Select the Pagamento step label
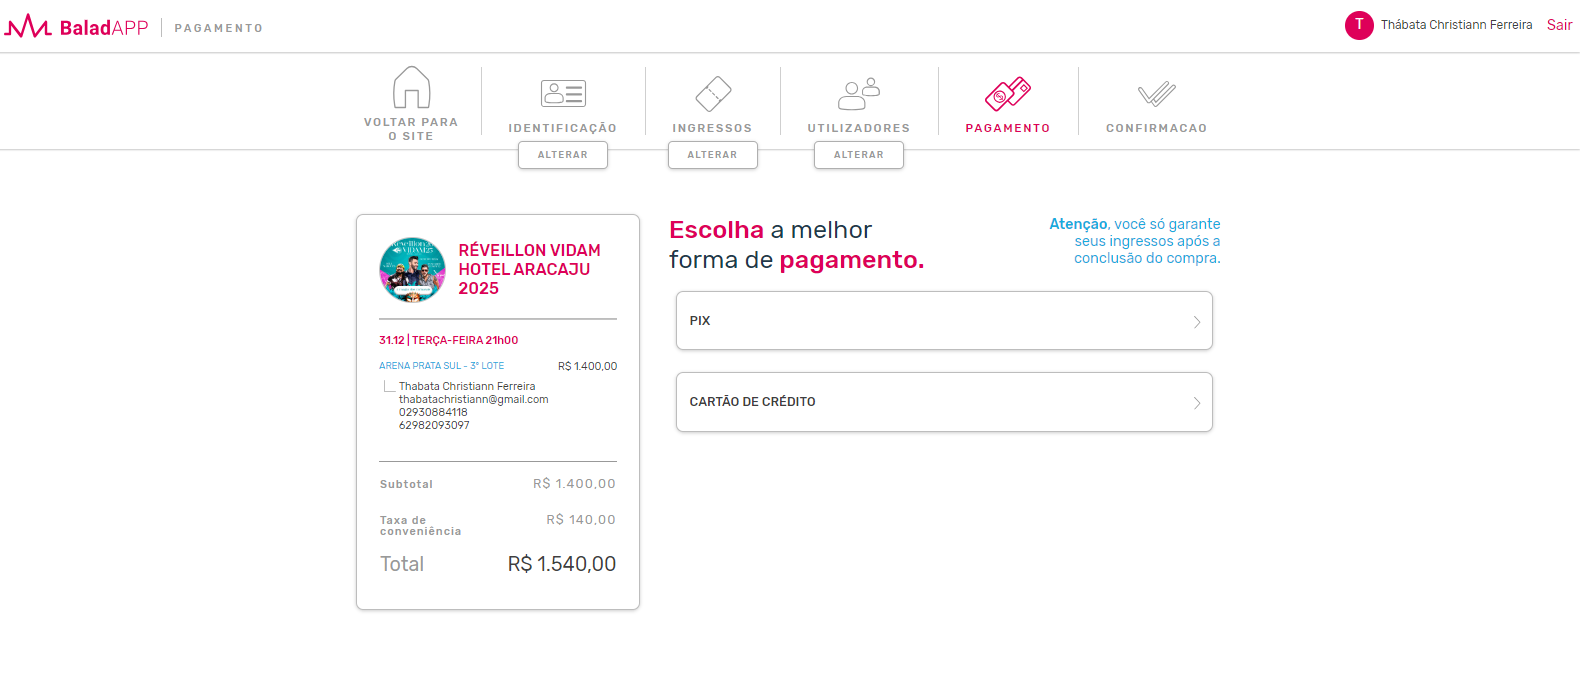 [1008, 128]
